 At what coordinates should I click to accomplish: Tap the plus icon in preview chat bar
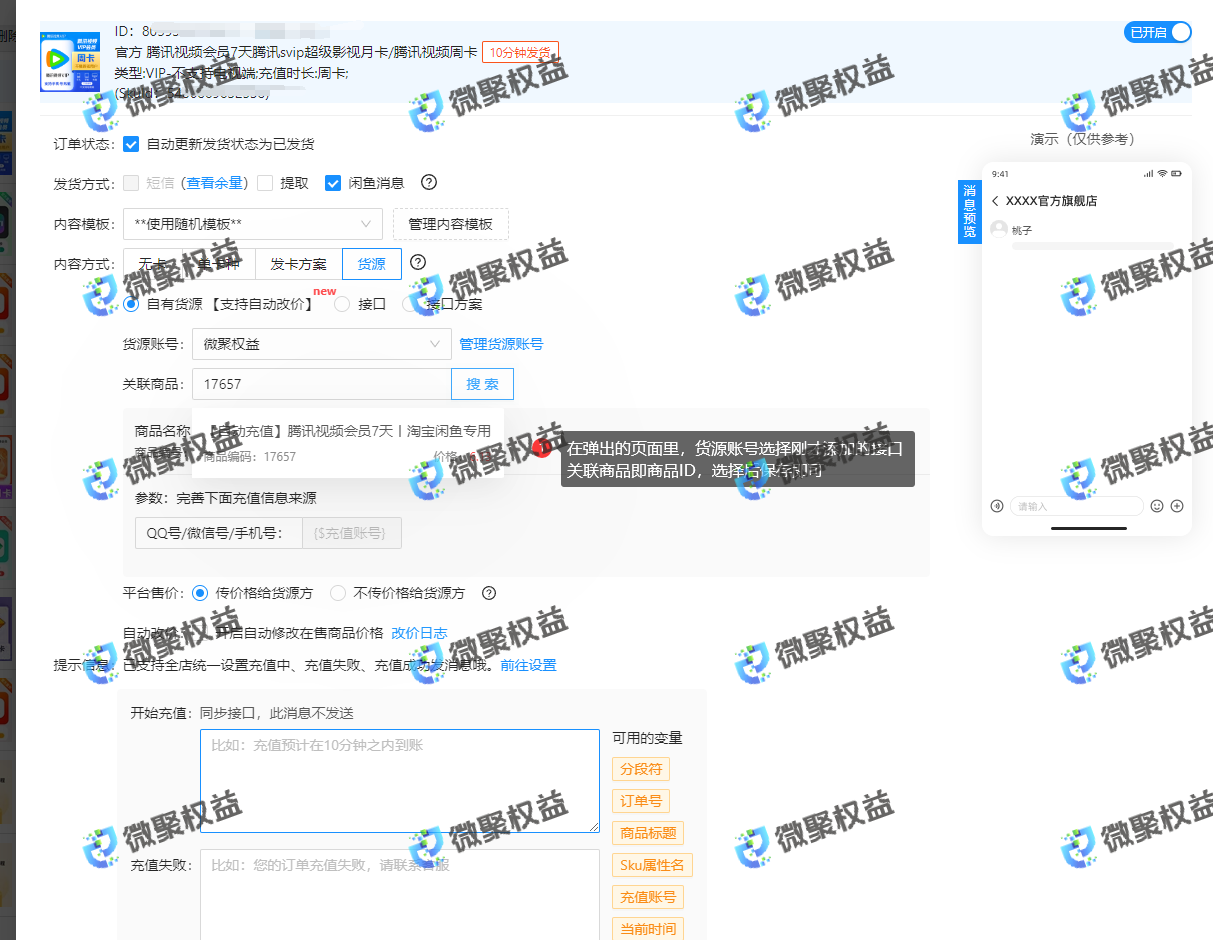1177,506
